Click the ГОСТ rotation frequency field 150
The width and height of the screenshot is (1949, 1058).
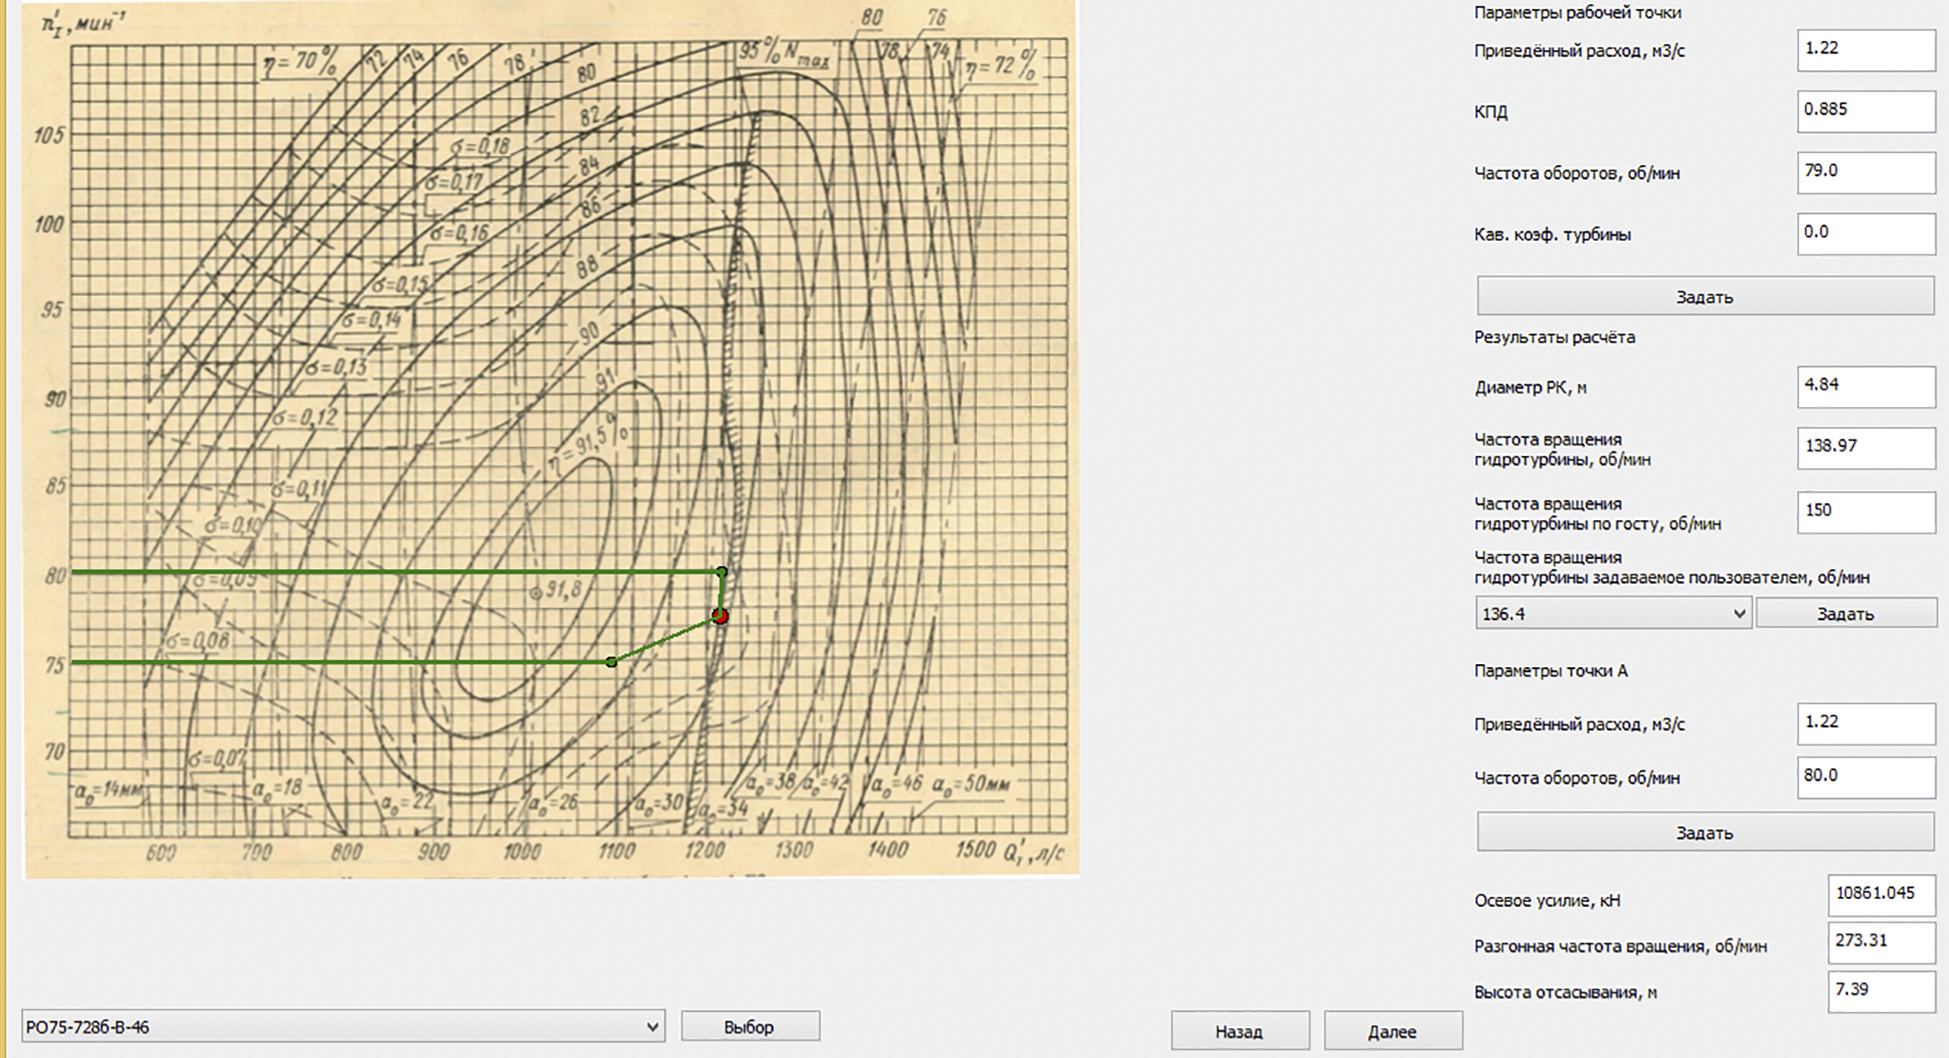click(1865, 511)
